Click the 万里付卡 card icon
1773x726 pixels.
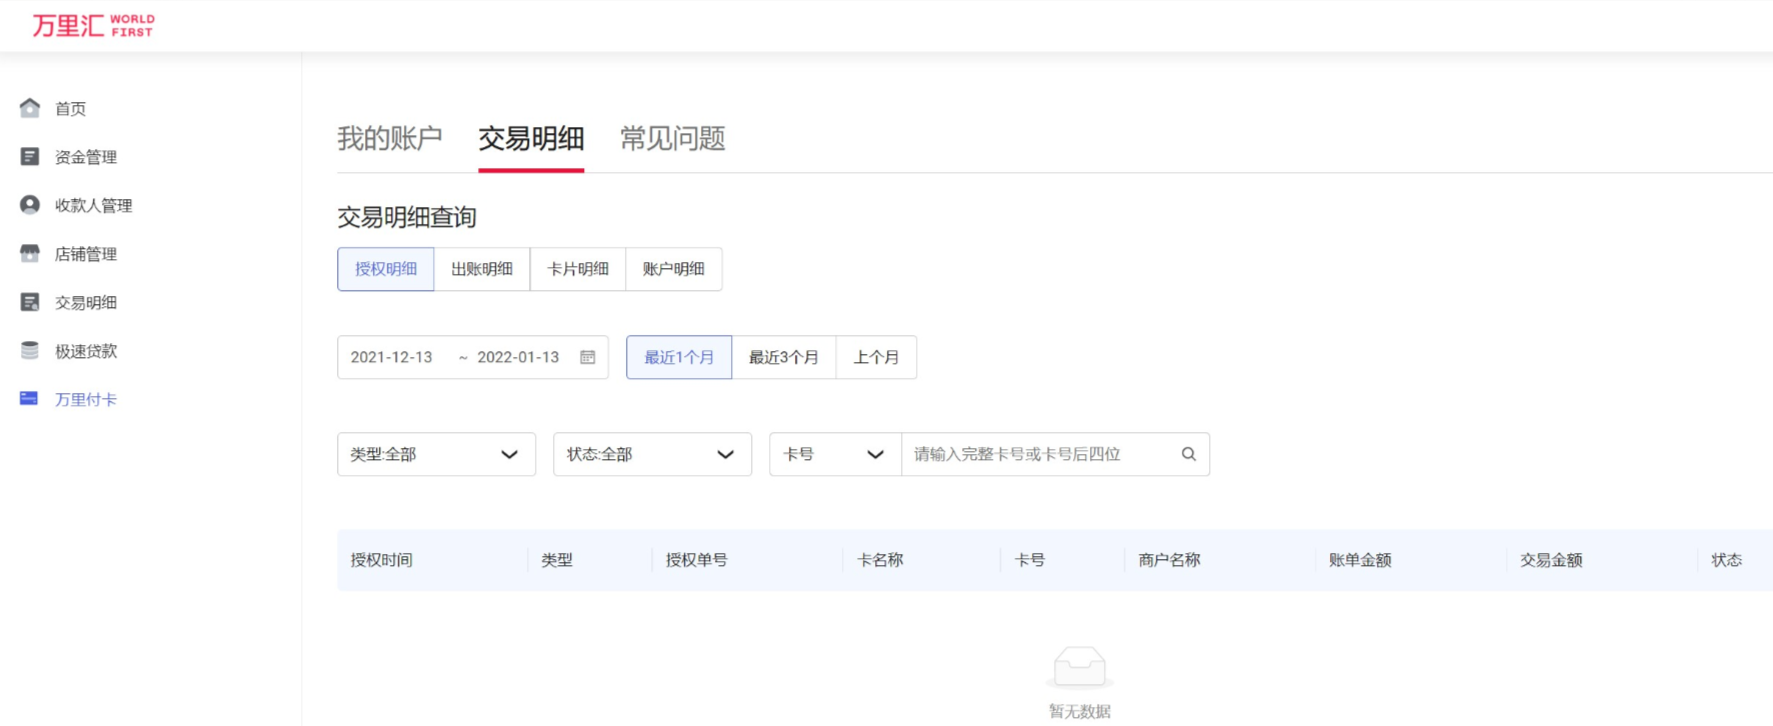tap(29, 399)
